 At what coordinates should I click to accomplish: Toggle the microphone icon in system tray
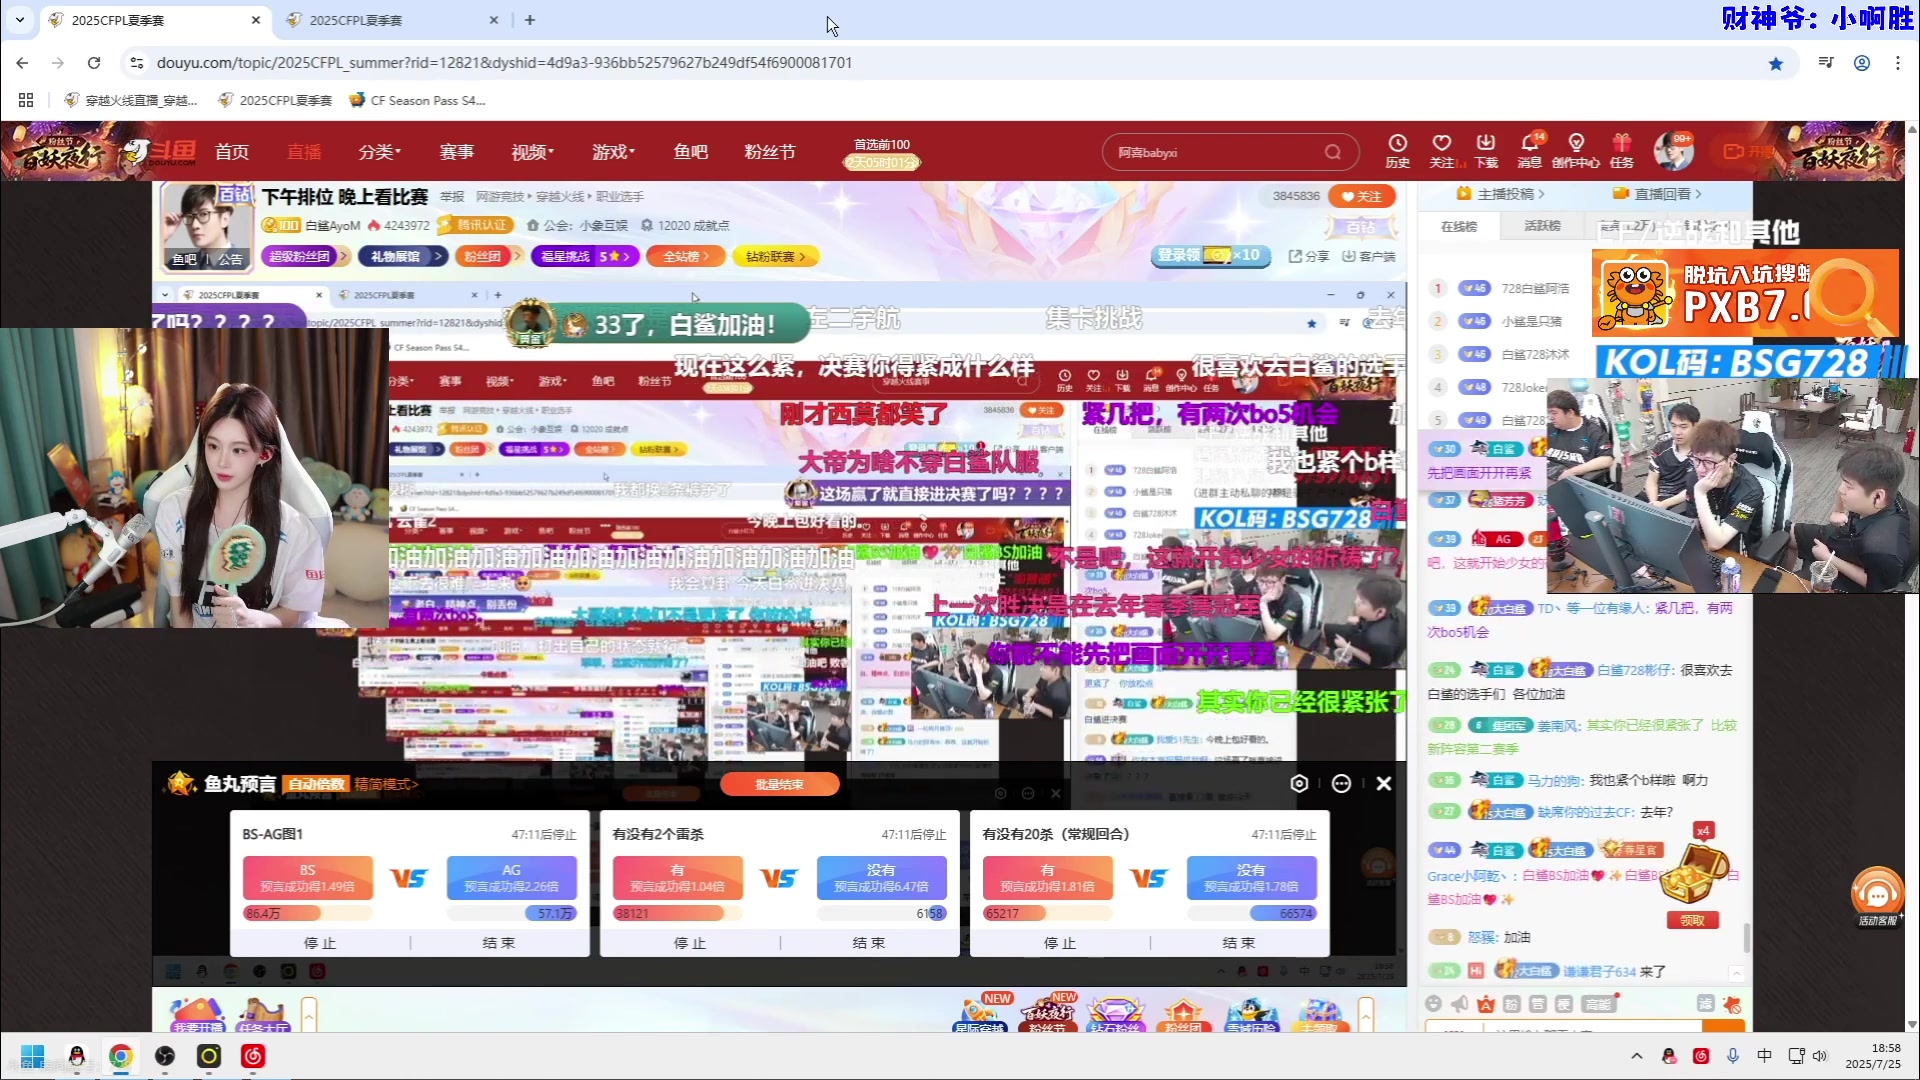[1733, 1056]
